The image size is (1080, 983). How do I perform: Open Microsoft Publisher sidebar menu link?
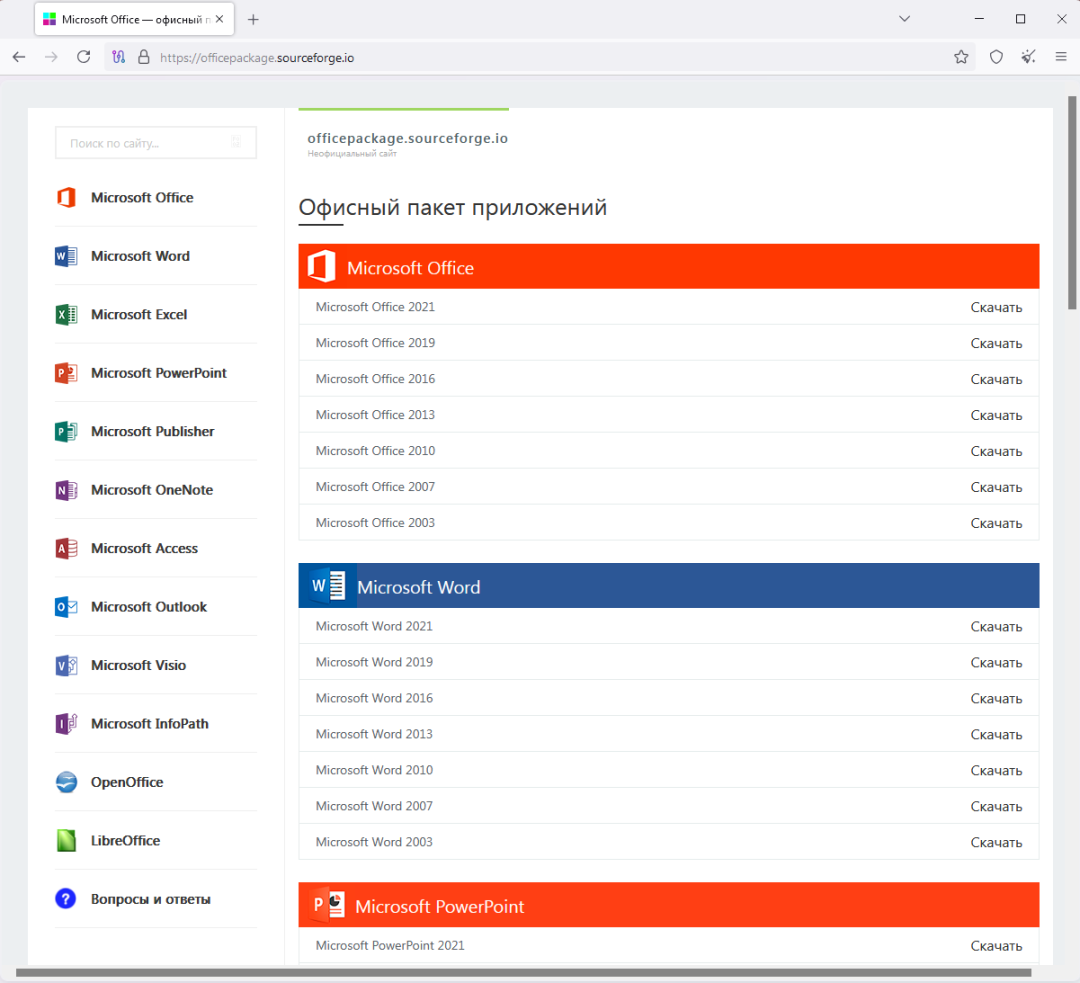[152, 432]
